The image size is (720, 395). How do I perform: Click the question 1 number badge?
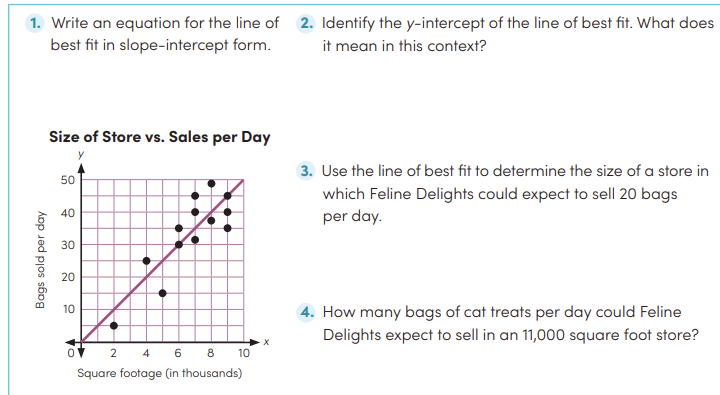pos(35,23)
